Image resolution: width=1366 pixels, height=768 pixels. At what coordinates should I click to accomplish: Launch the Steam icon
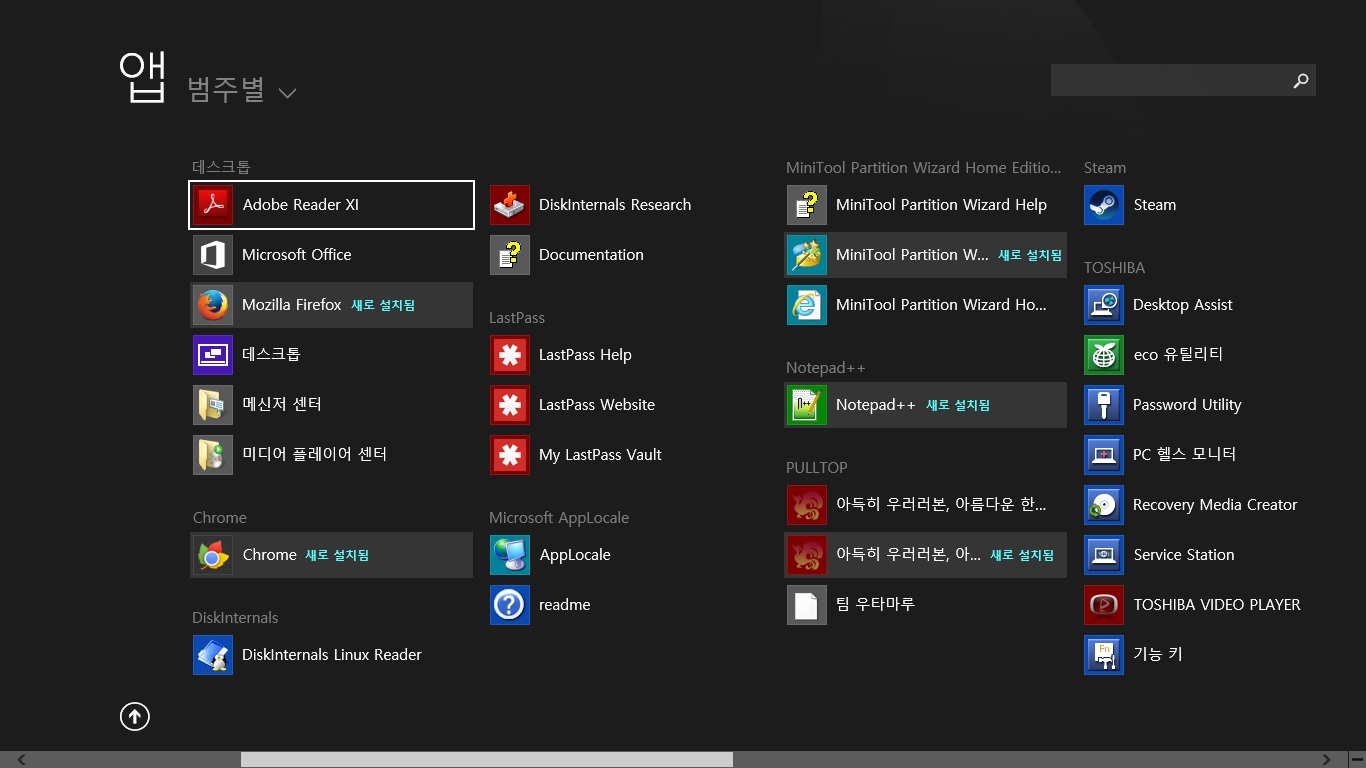(1104, 205)
